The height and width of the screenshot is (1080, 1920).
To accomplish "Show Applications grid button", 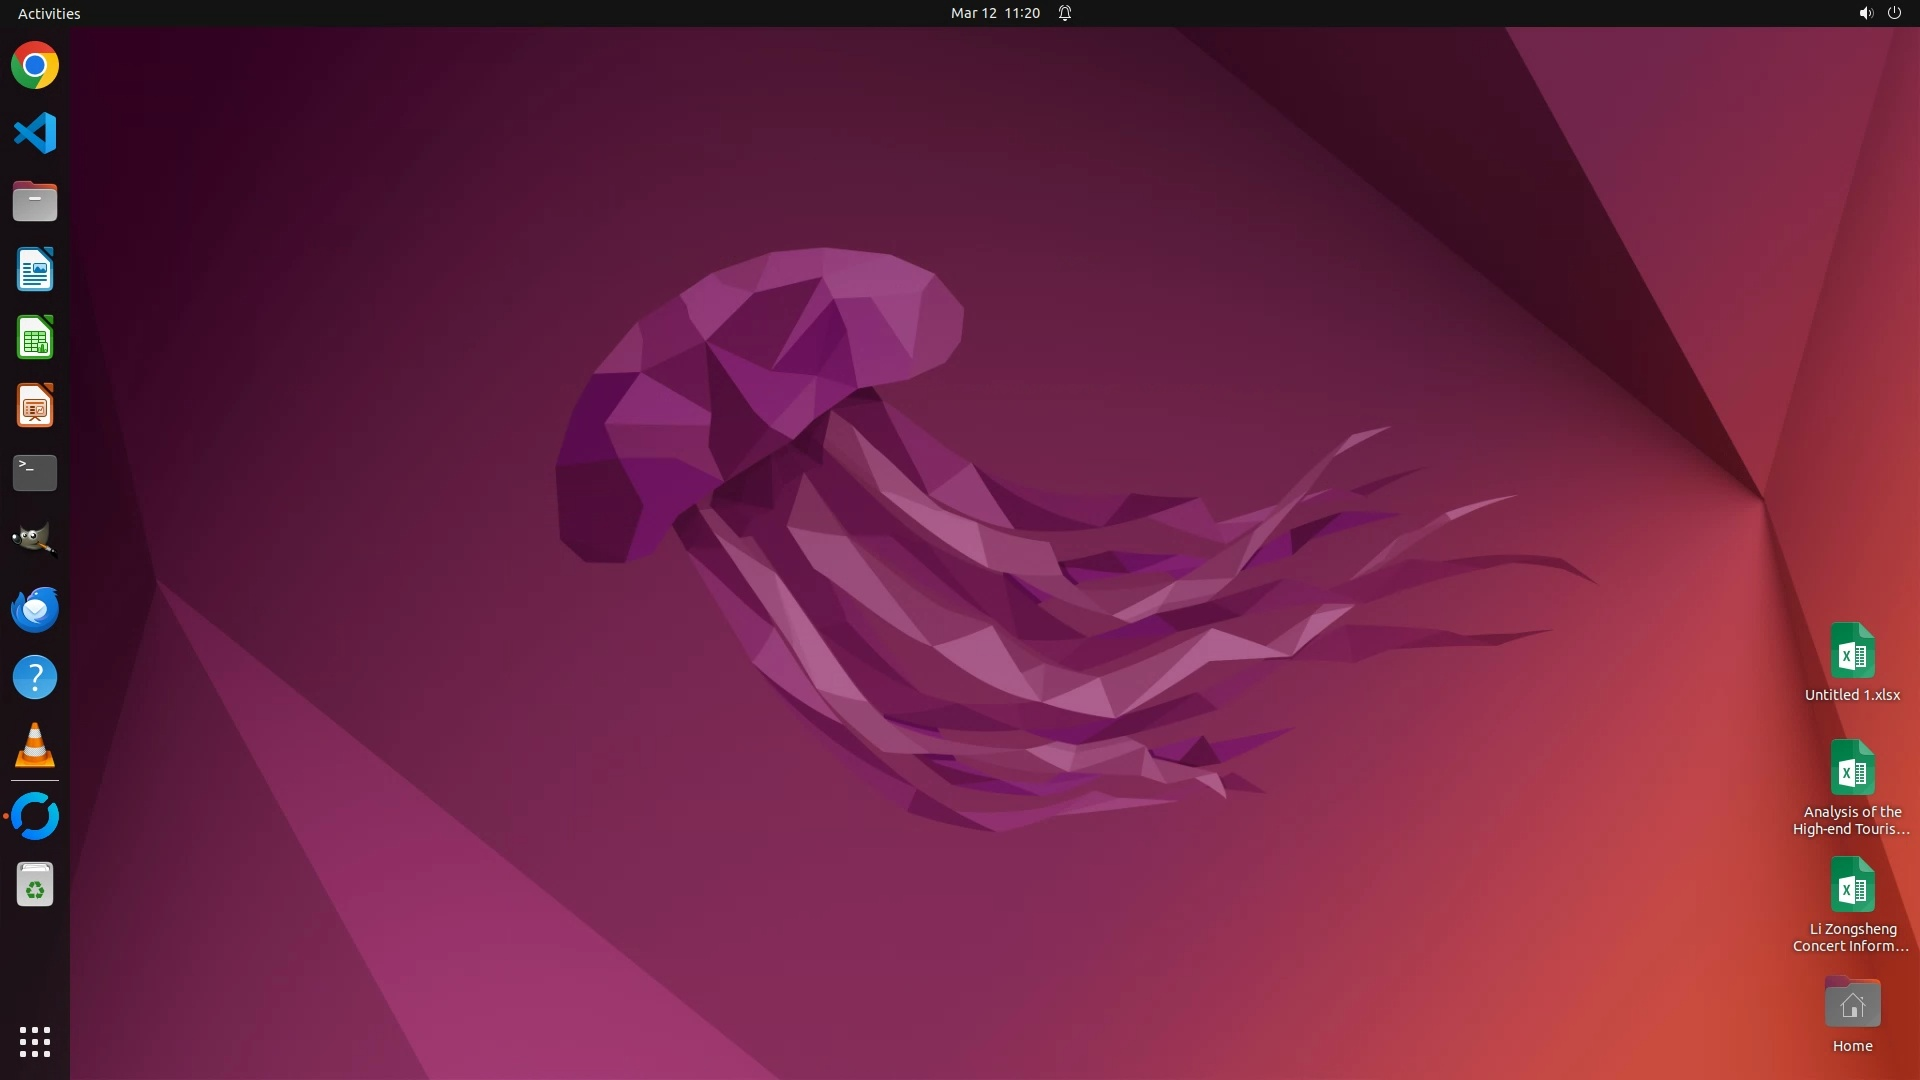I will [x=35, y=1041].
